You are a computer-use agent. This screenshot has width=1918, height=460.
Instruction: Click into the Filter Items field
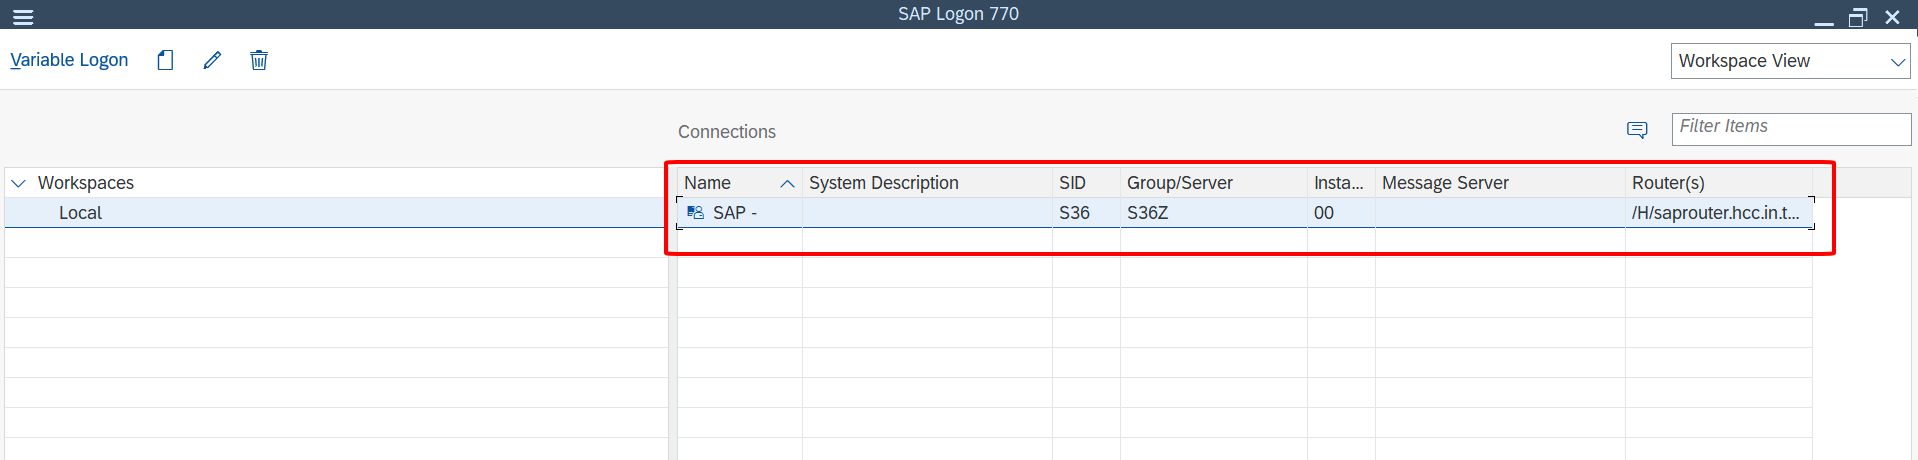coord(1790,128)
